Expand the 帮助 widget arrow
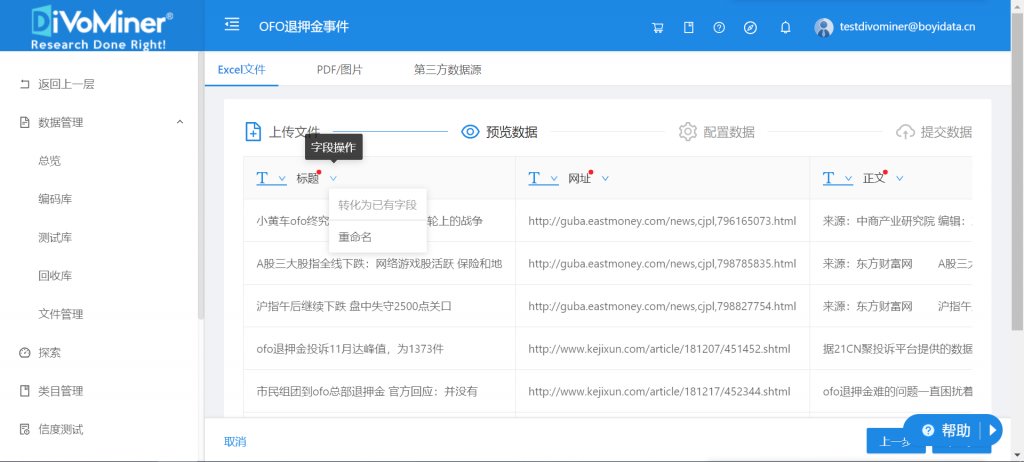Viewport: 1024px width, 462px height. click(993, 431)
